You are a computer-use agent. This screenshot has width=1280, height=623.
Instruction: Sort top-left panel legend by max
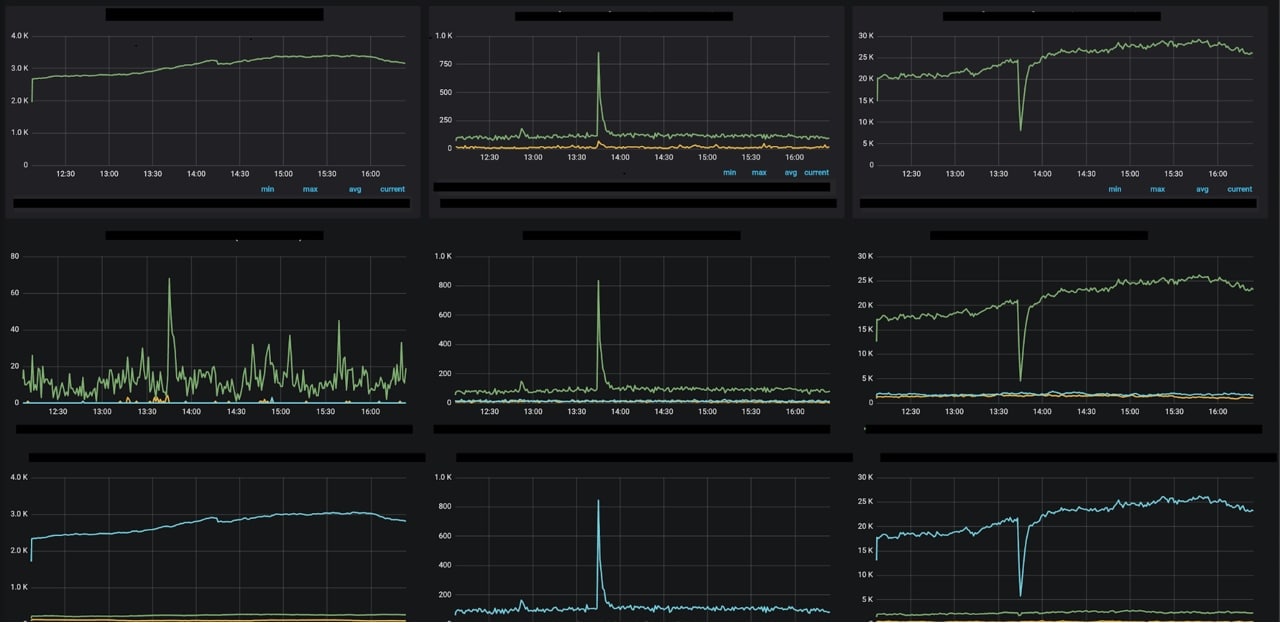click(310, 188)
